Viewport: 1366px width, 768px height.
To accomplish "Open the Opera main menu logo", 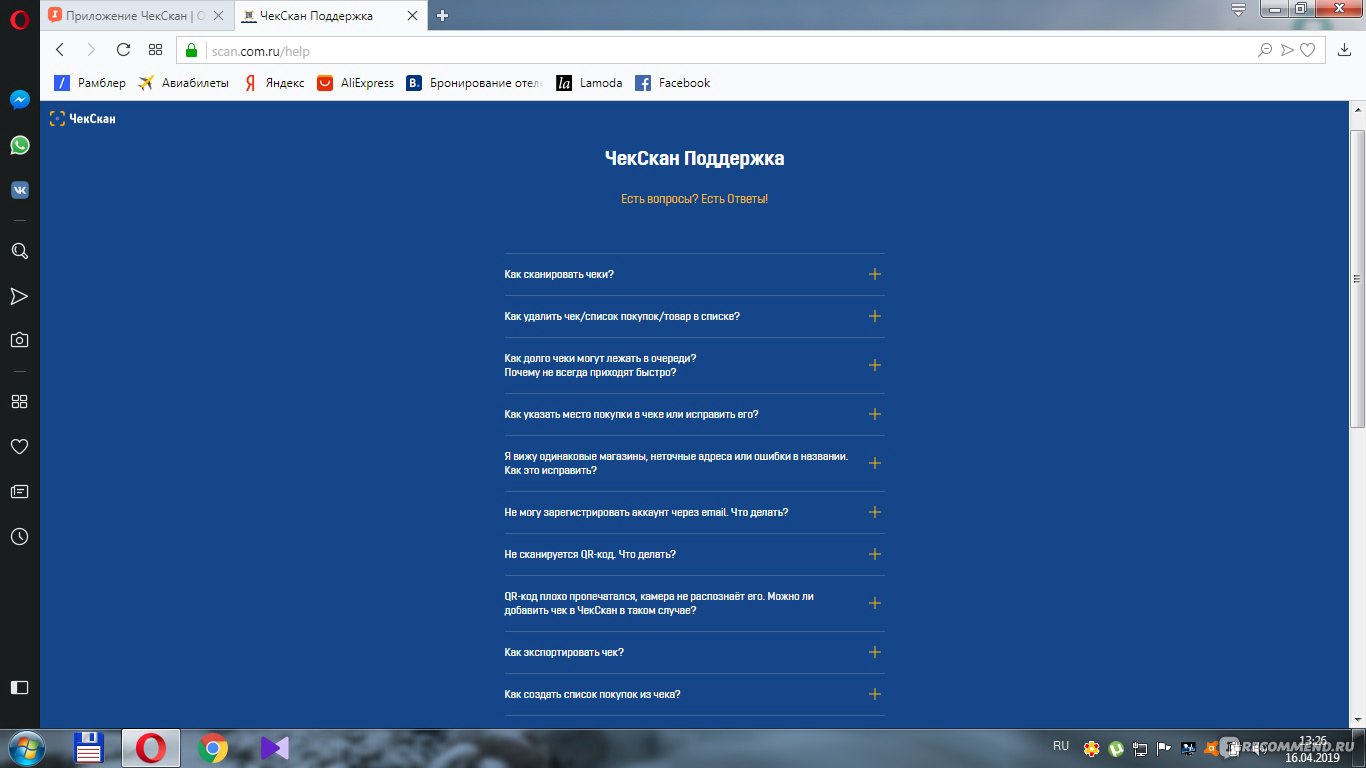I will point(19,18).
